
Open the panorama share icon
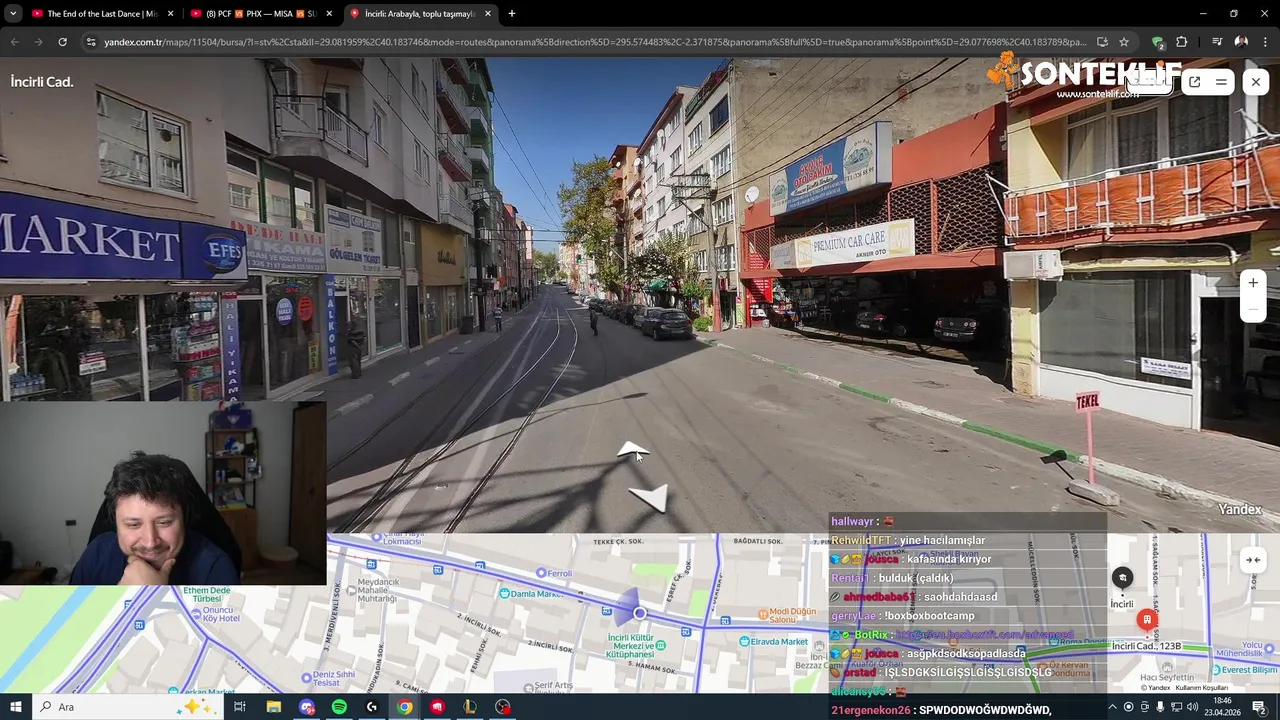(1194, 82)
